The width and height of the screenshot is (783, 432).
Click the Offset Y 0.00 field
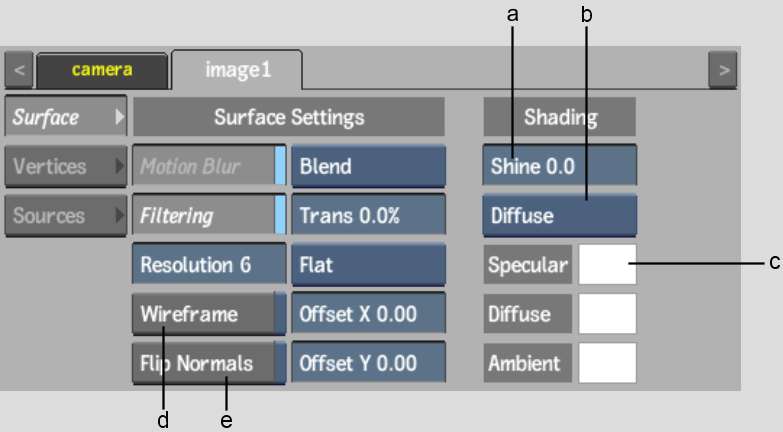click(368, 363)
